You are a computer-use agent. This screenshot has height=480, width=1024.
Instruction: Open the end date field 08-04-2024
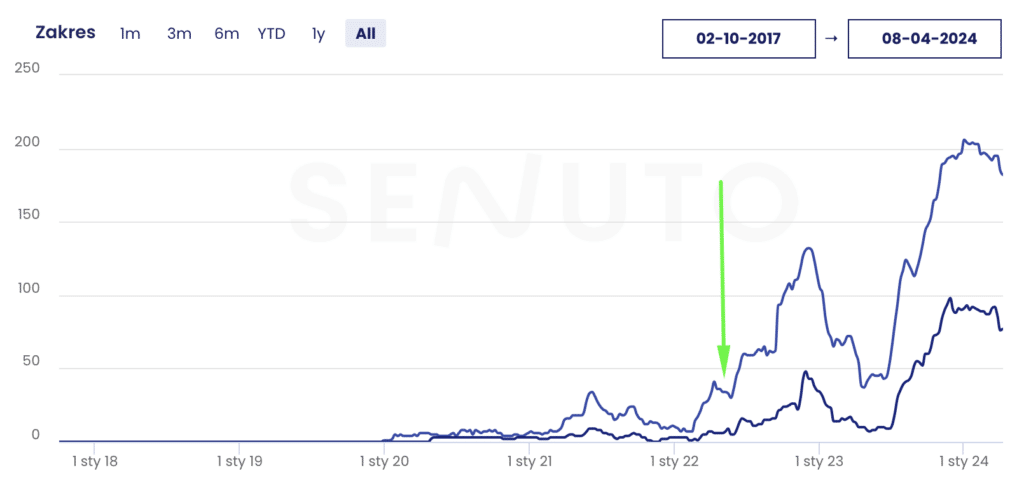(925, 39)
